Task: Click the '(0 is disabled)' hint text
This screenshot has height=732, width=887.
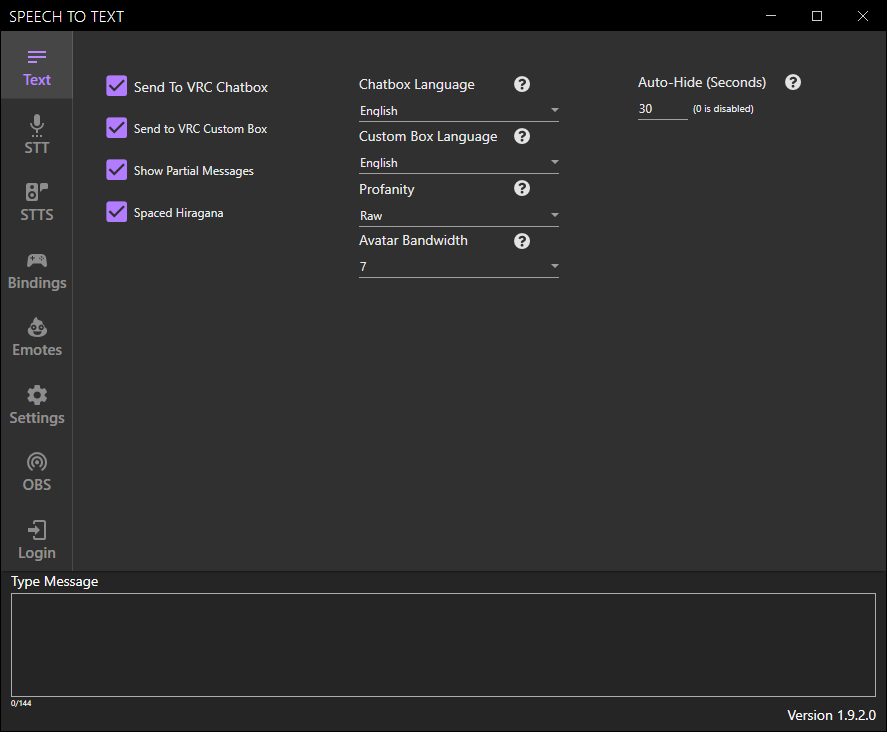Action: pyautogui.click(x=723, y=109)
